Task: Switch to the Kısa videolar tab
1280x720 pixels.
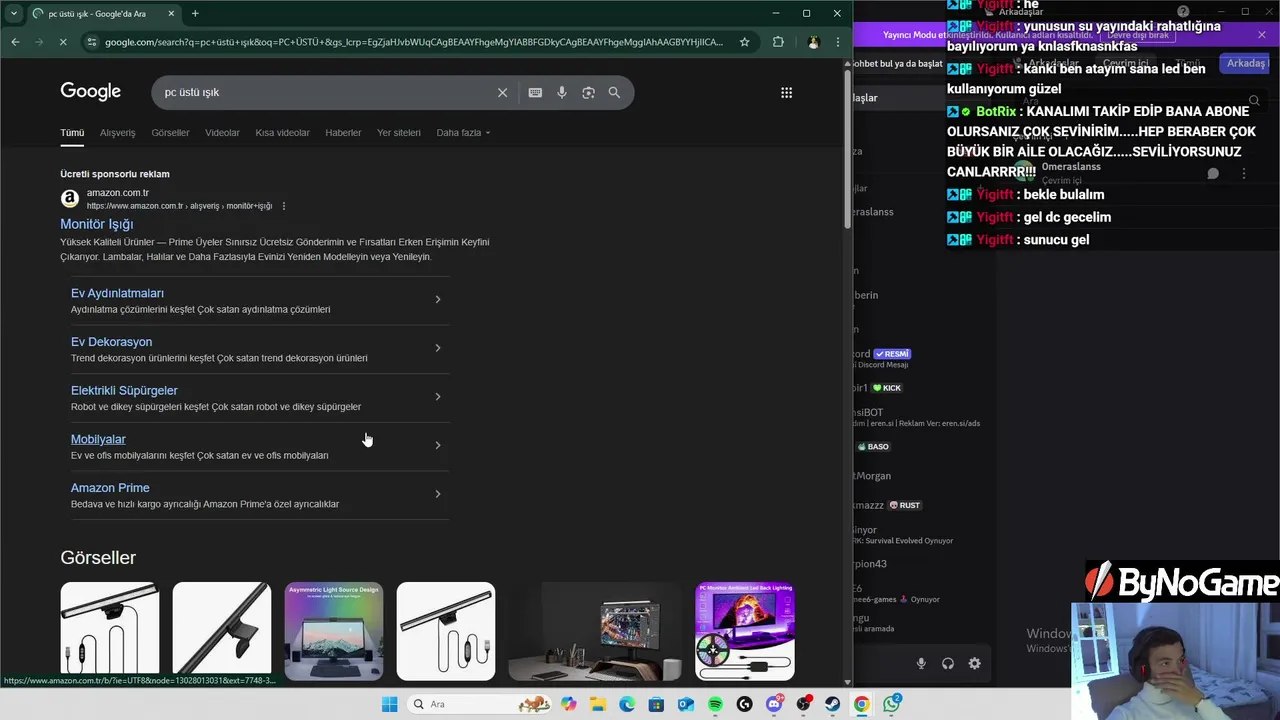Action: pyautogui.click(x=282, y=132)
